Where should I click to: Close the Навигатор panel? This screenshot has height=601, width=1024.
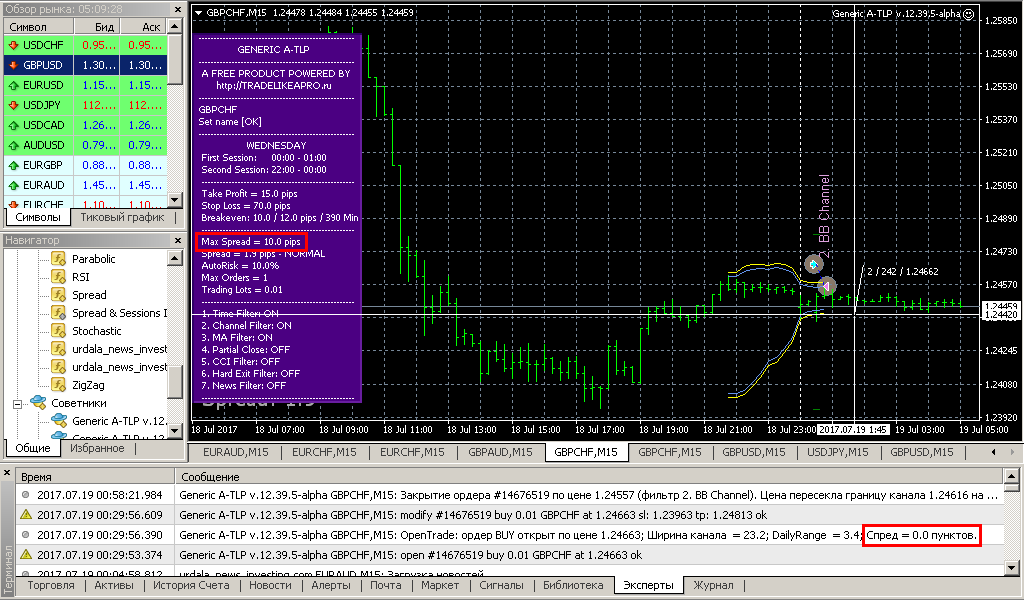(x=178, y=240)
